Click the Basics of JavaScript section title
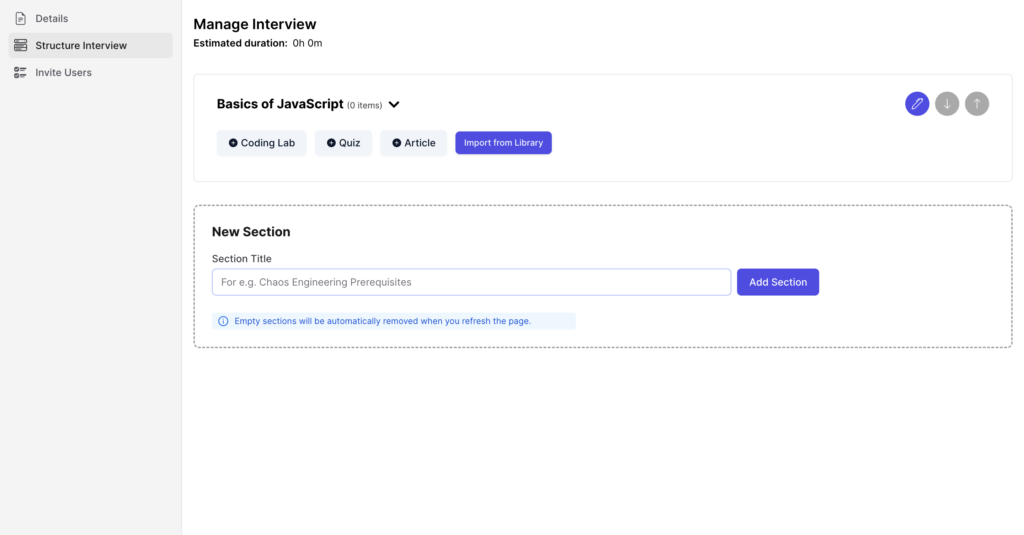 tap(280, 104)
